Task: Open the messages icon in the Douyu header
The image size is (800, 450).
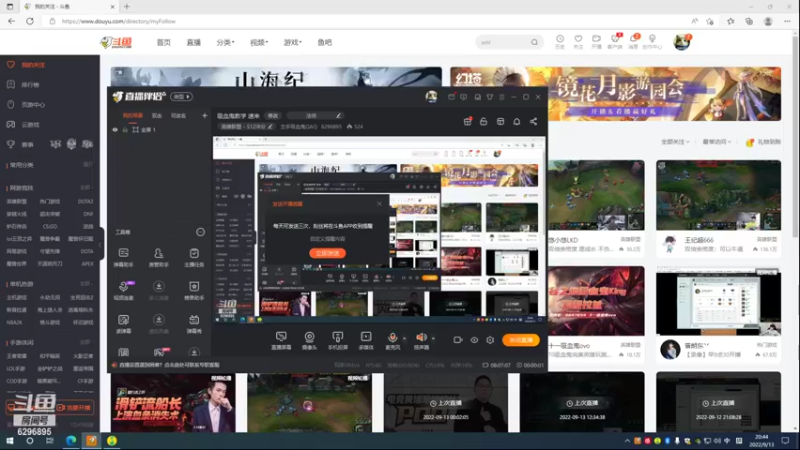Action: 633,42
